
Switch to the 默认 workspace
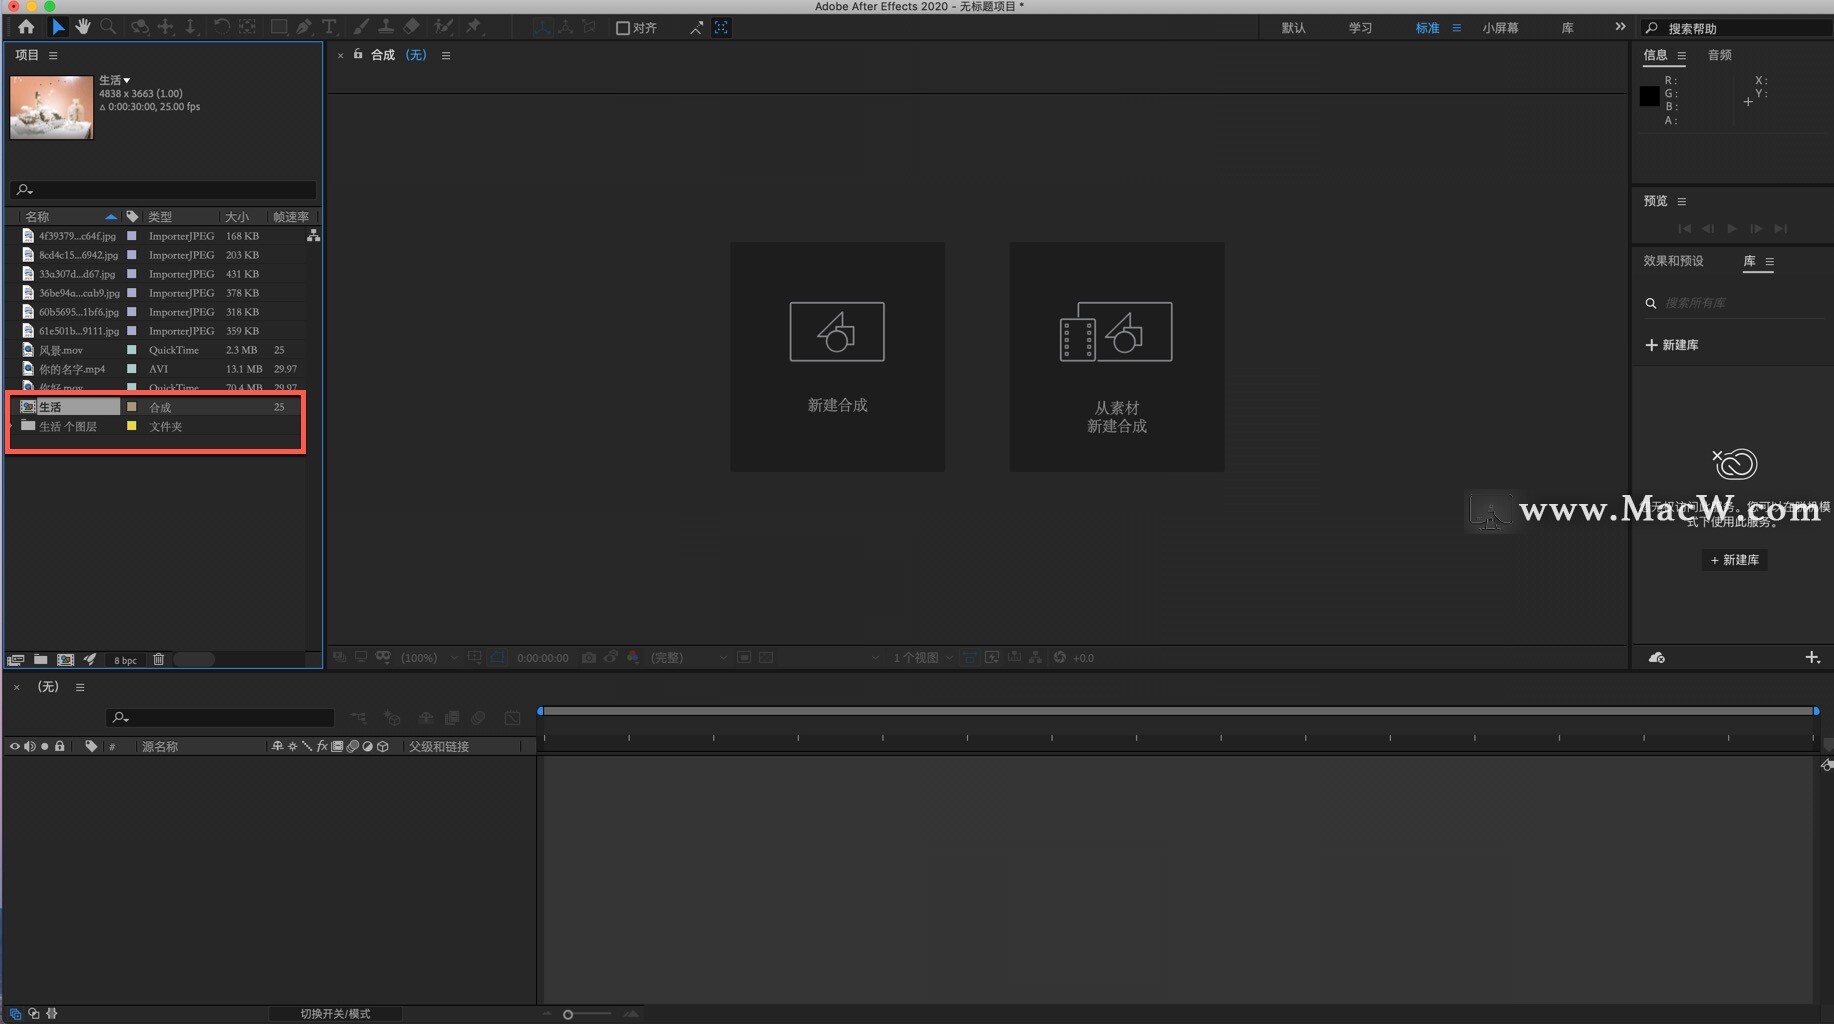pyautogui.click(x=1294, y=28)
